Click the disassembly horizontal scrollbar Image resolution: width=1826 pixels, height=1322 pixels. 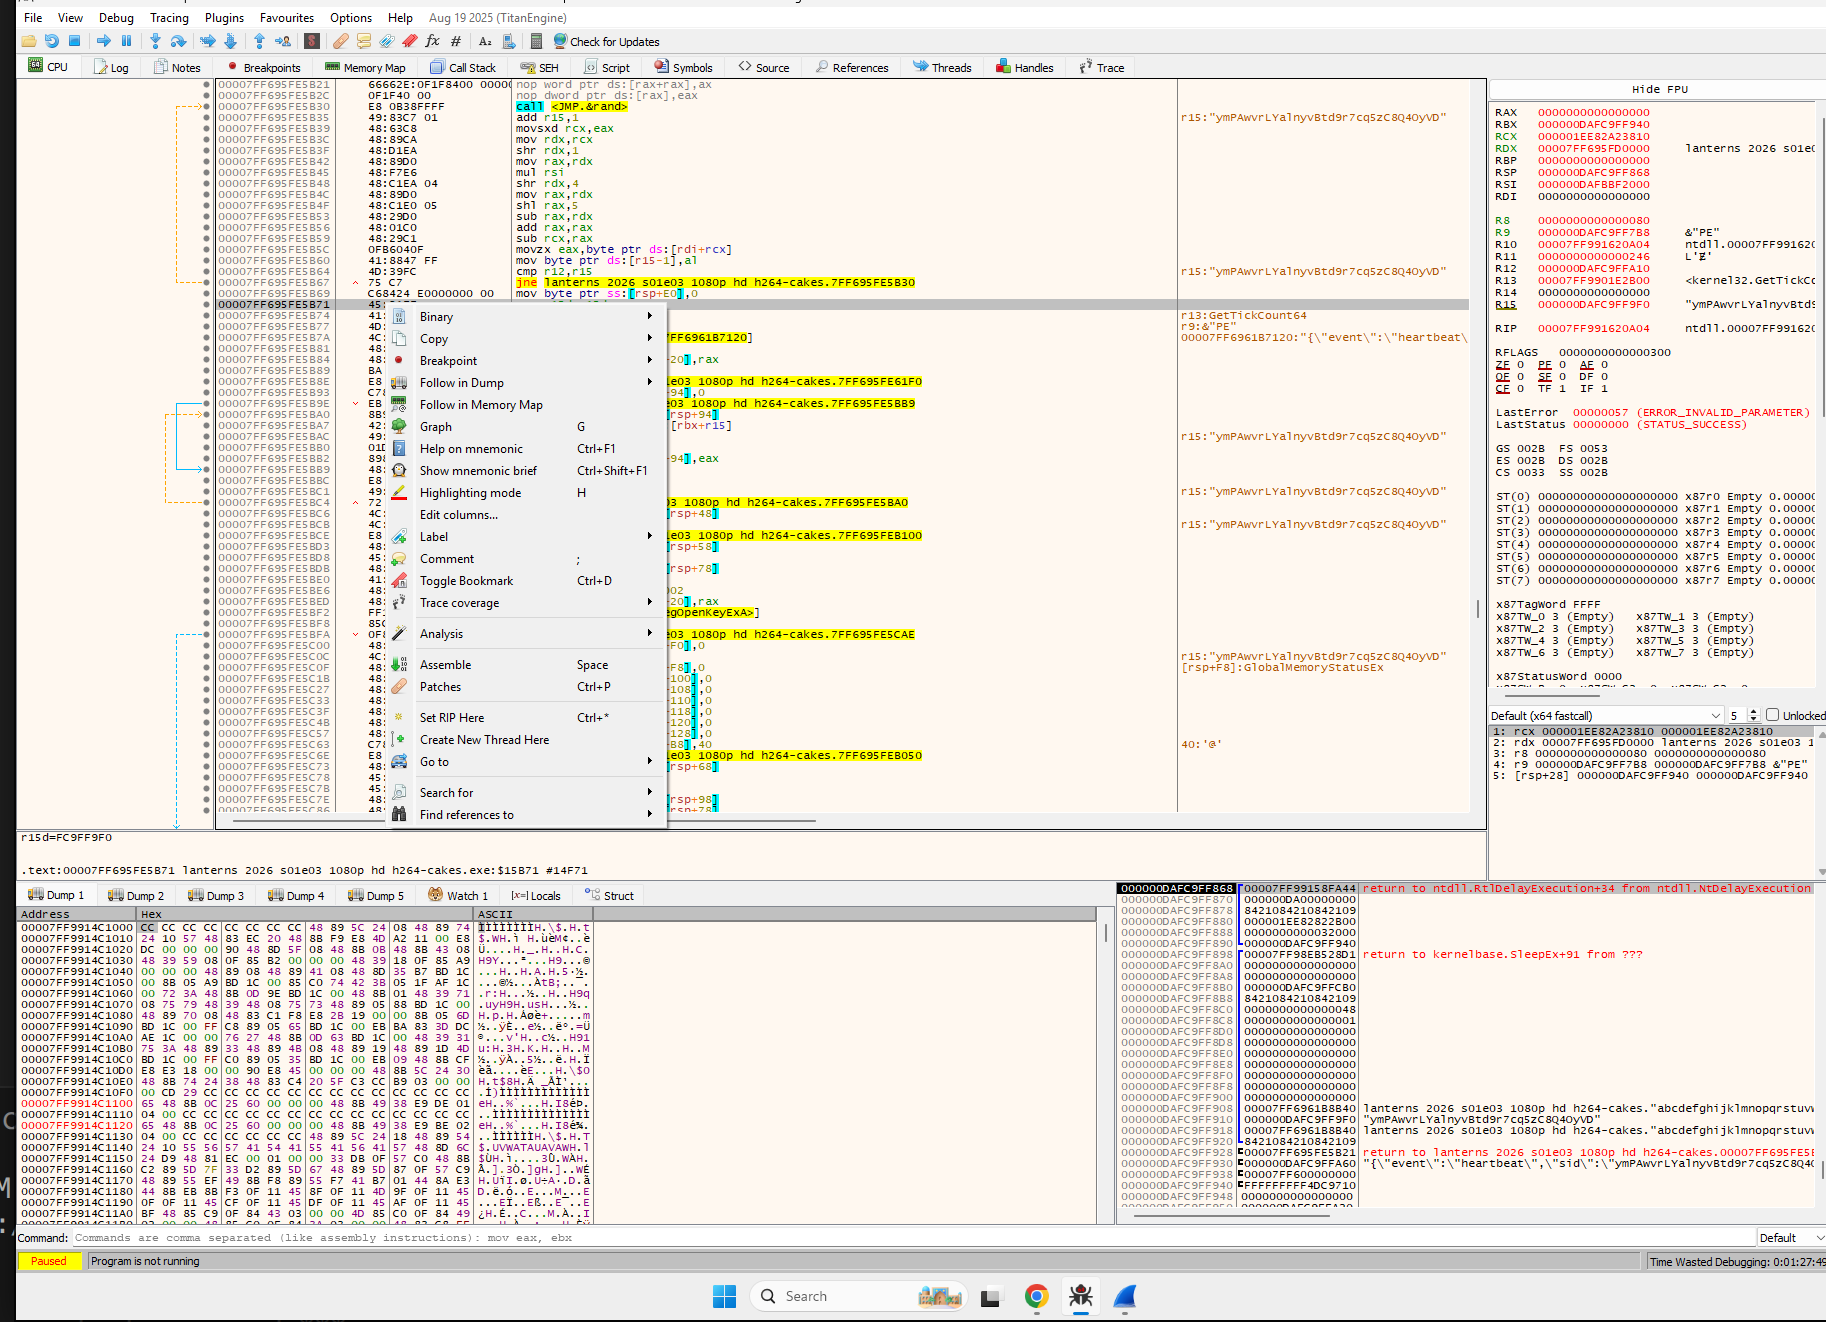[x=524, y=821]
